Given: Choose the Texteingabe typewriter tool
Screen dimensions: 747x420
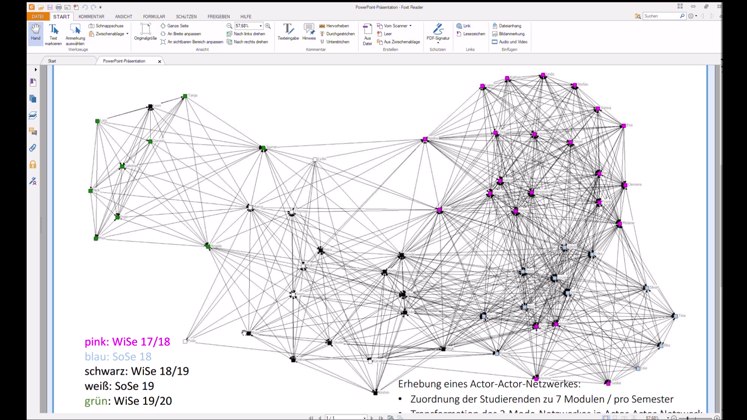Looking at the screenshot, I should (x=288, y=33).
